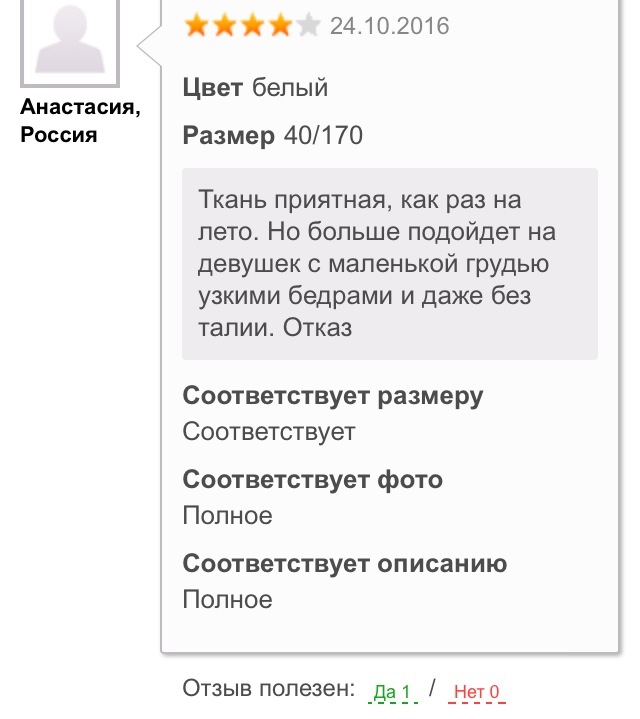This screenshot has height=719, width=640.
Task: Click the 'Соответствует фото' heading
Action: coord(312,479)
